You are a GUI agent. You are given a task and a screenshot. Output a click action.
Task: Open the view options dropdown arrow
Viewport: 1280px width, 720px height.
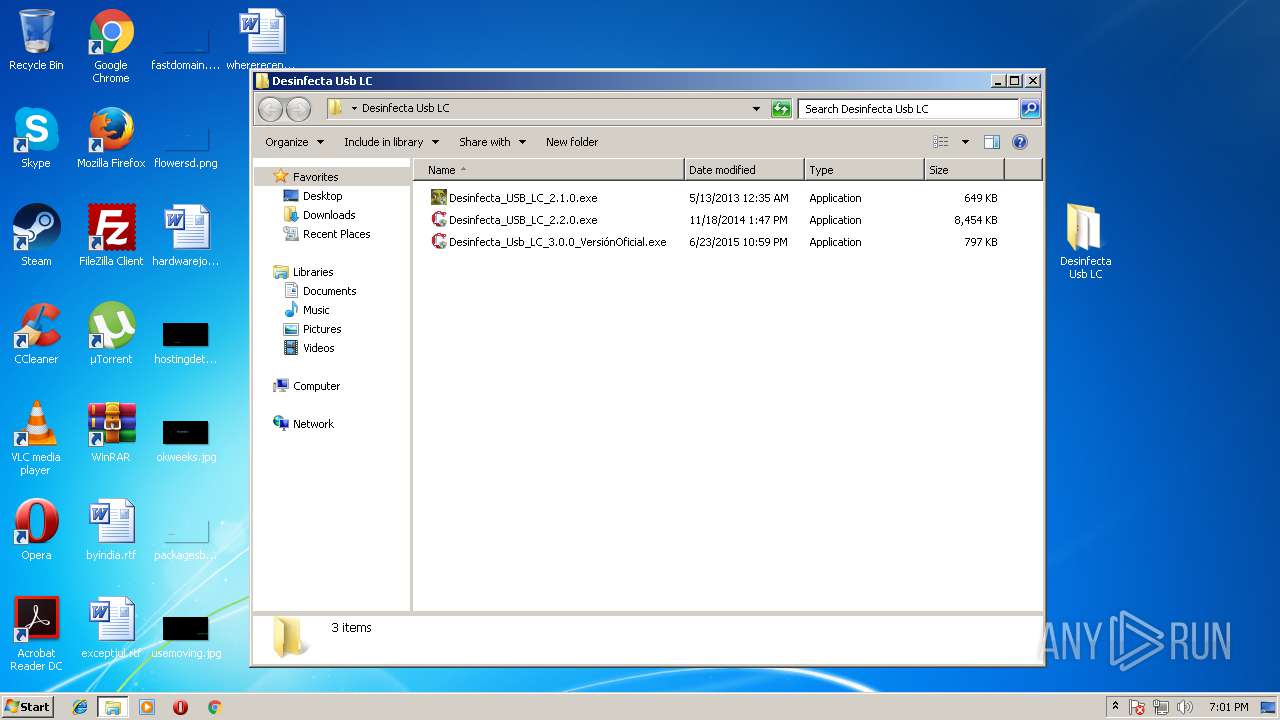click(965, 142)
